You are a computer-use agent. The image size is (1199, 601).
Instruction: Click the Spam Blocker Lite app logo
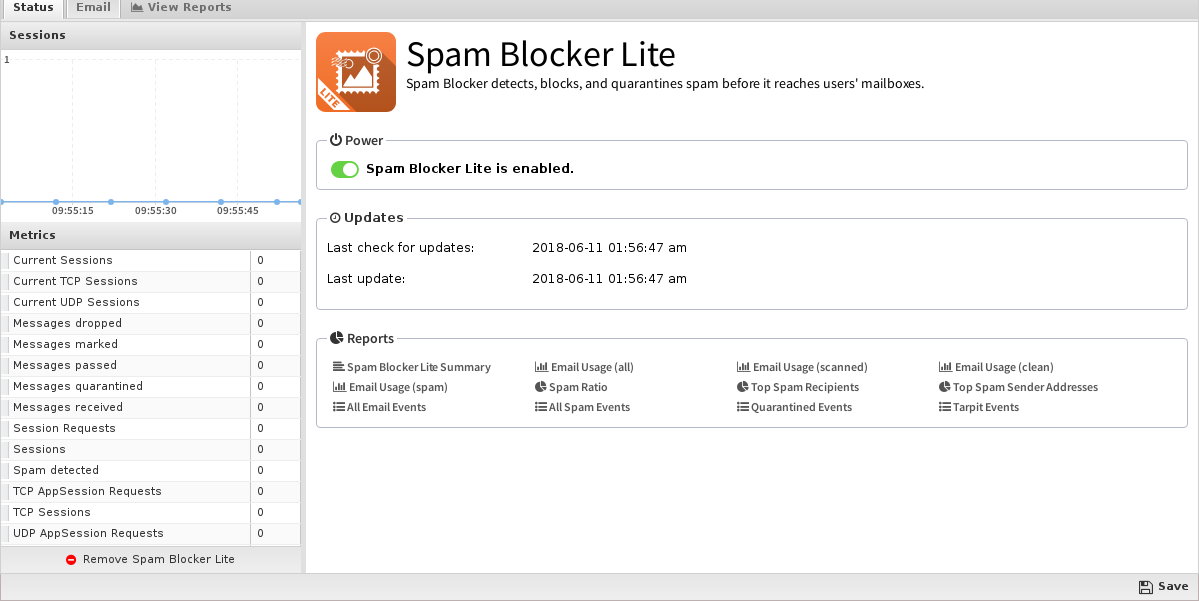click(x=356, y=72)
